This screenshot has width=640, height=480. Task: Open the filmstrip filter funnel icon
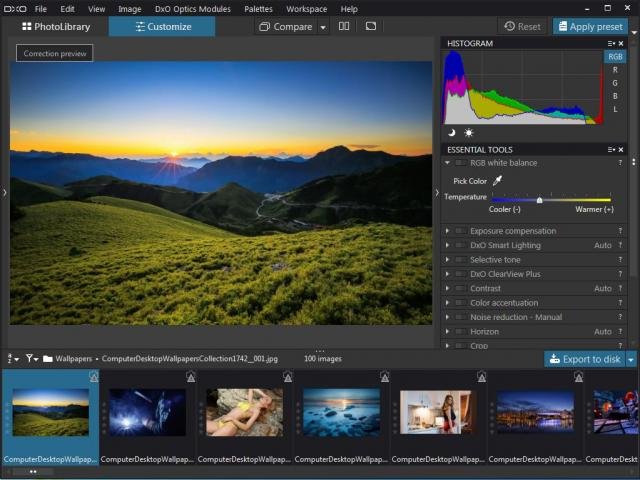pos(31,358)
